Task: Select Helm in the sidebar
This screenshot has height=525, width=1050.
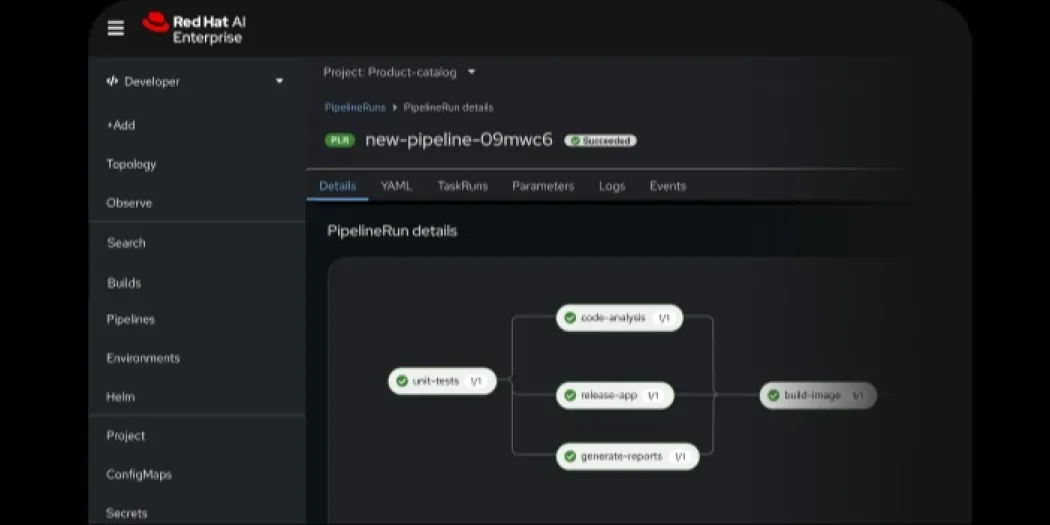Action: tap(121, 397)
